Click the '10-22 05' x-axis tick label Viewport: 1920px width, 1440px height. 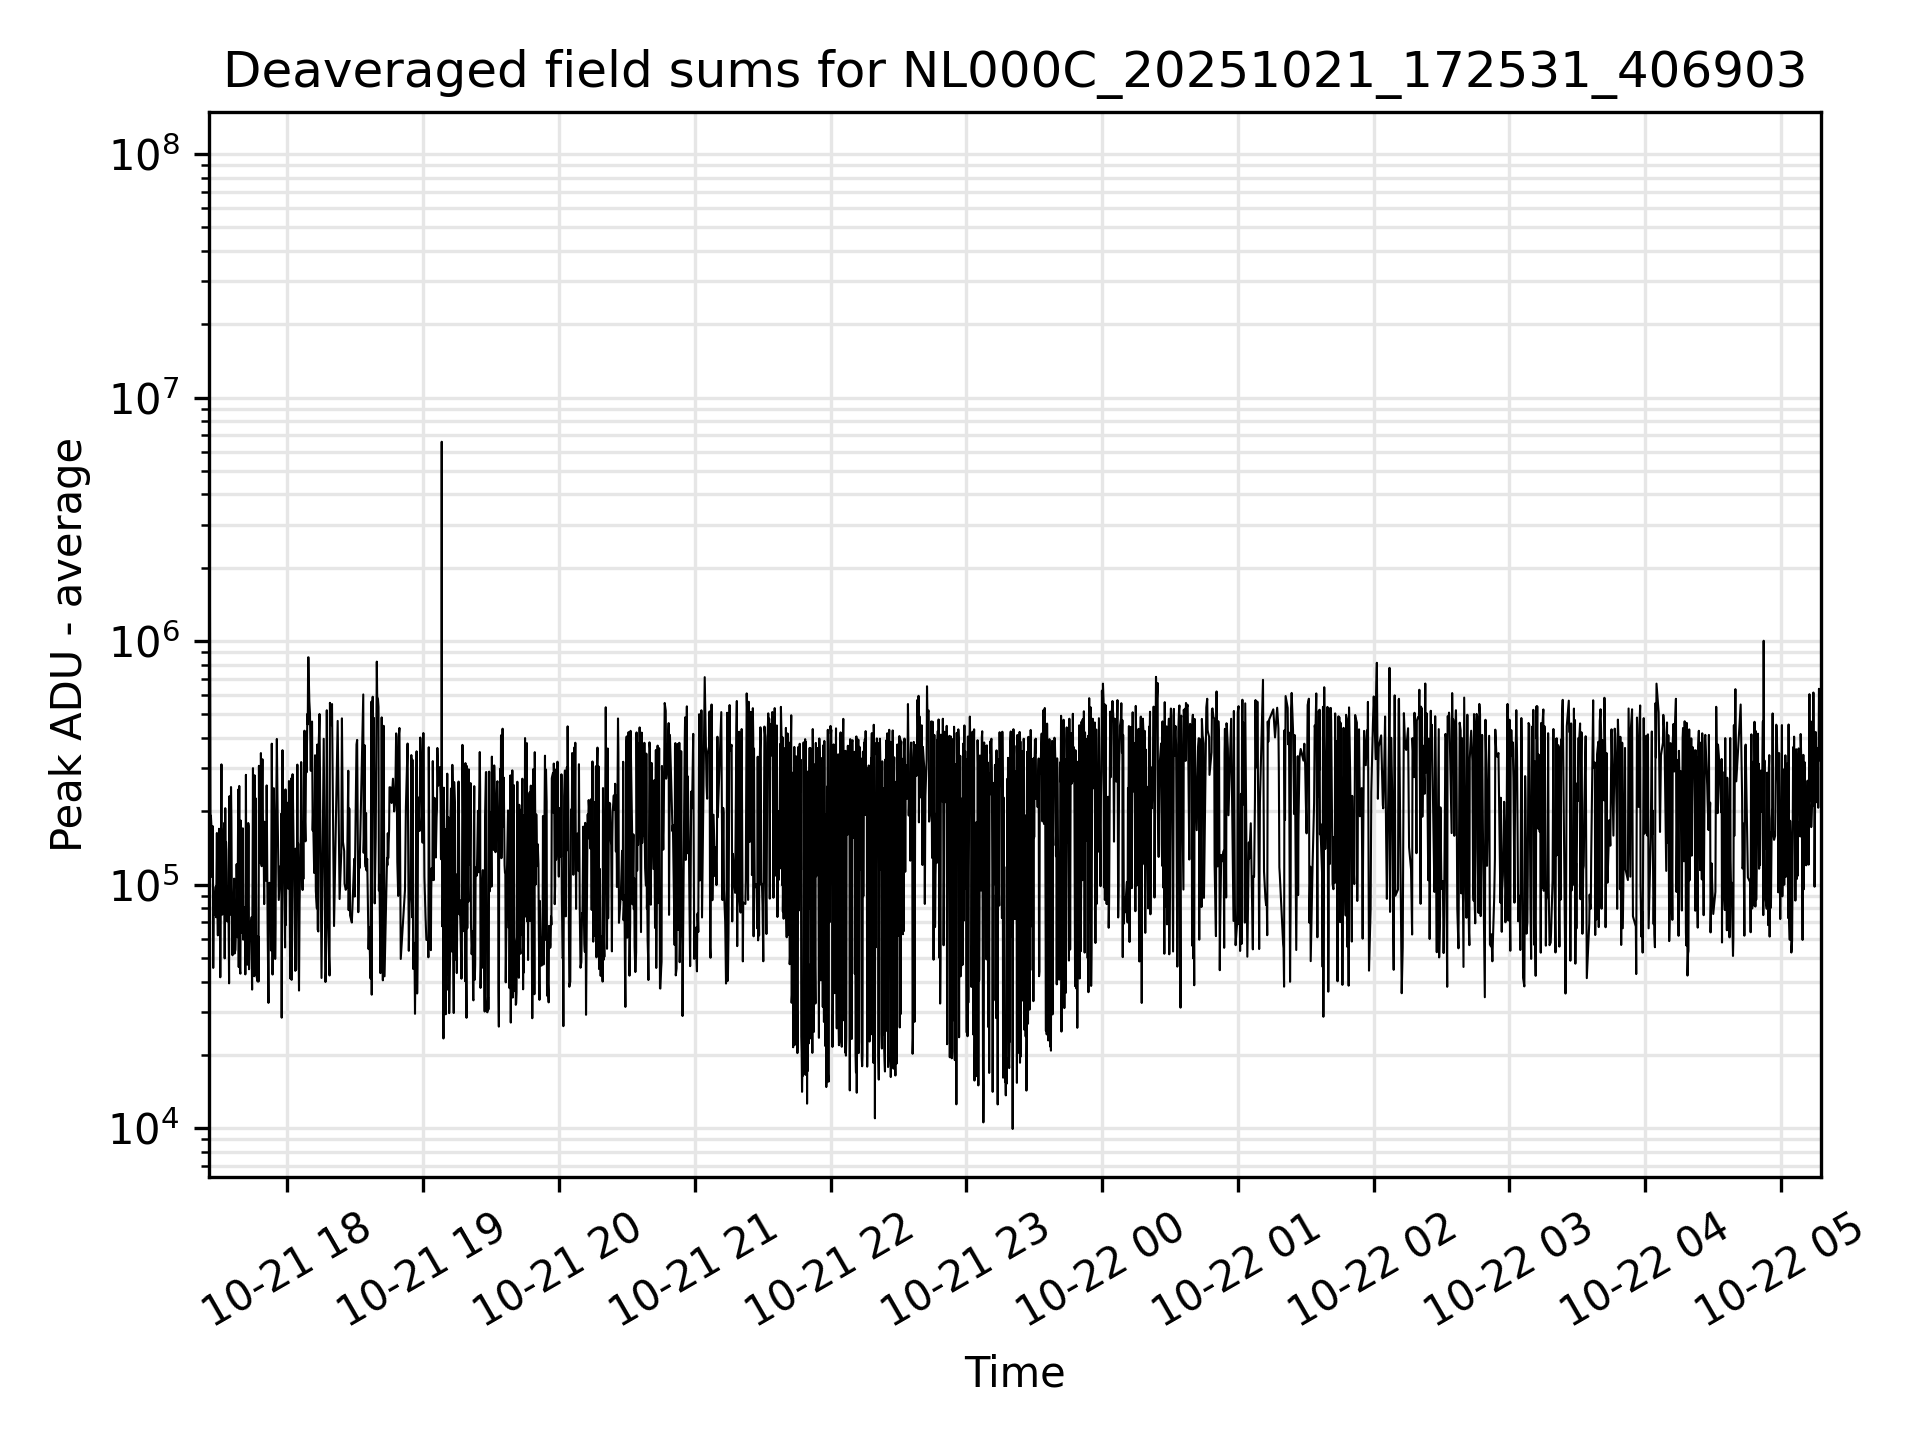coord(1780,1270)
